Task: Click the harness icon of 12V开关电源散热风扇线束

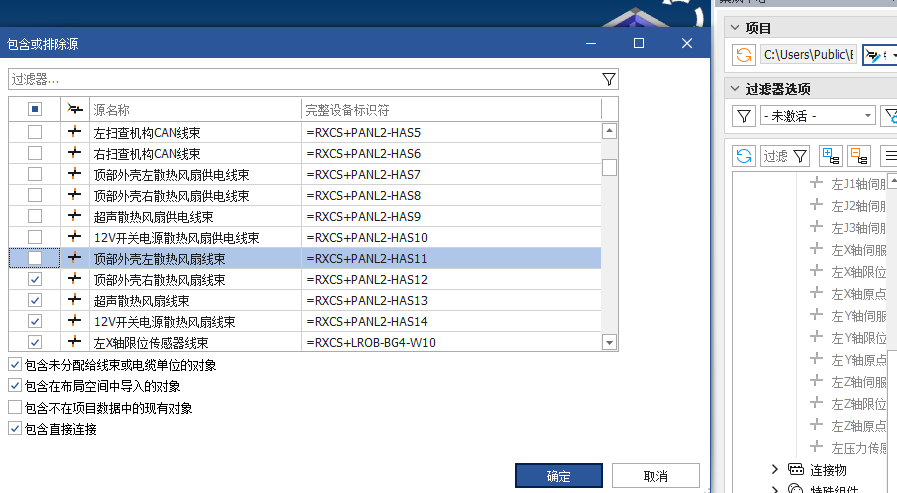Action: click(74, 321)
